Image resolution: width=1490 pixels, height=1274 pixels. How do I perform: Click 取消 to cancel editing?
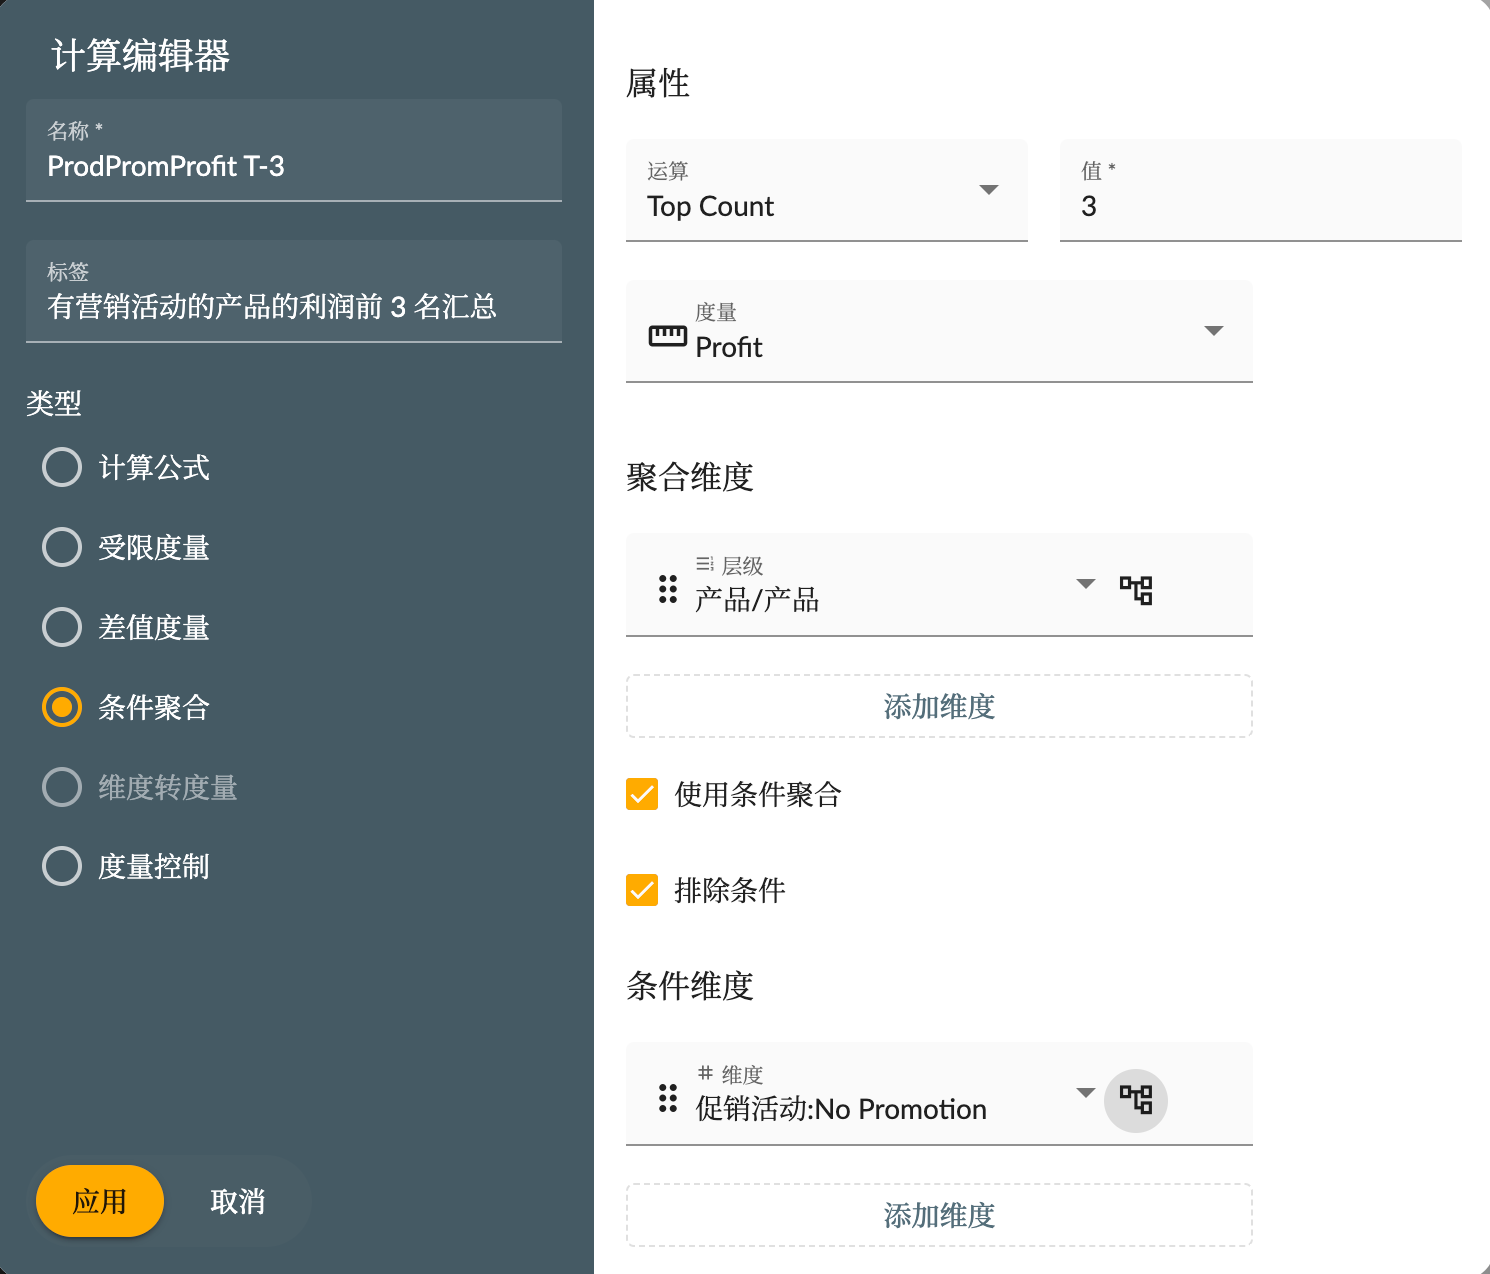pos(237,1201)
